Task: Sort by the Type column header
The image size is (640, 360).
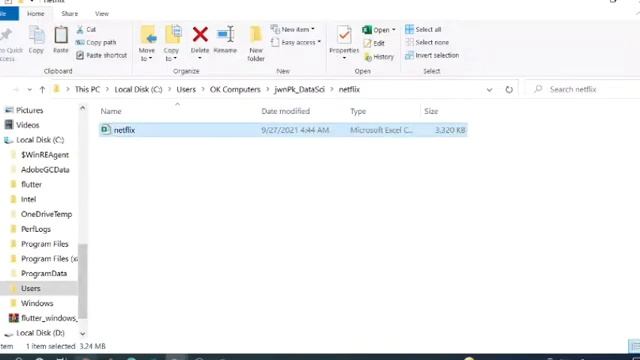Action: point(358,111)
